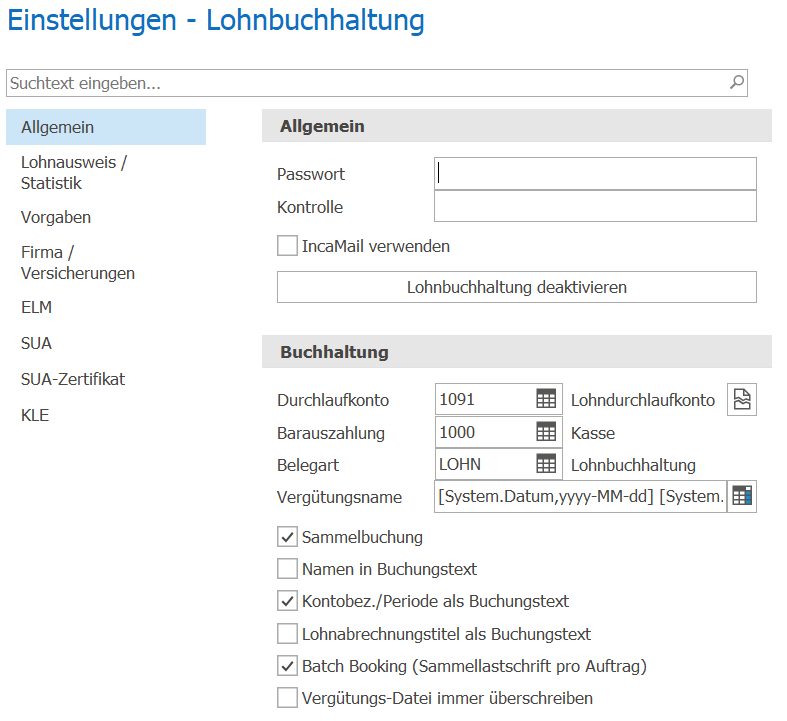Click the Lohndurchlaufkonto account name
Image resolution: width=787 pixels, height=721 pixels.
pyautogui.click(x=642, y=400)
